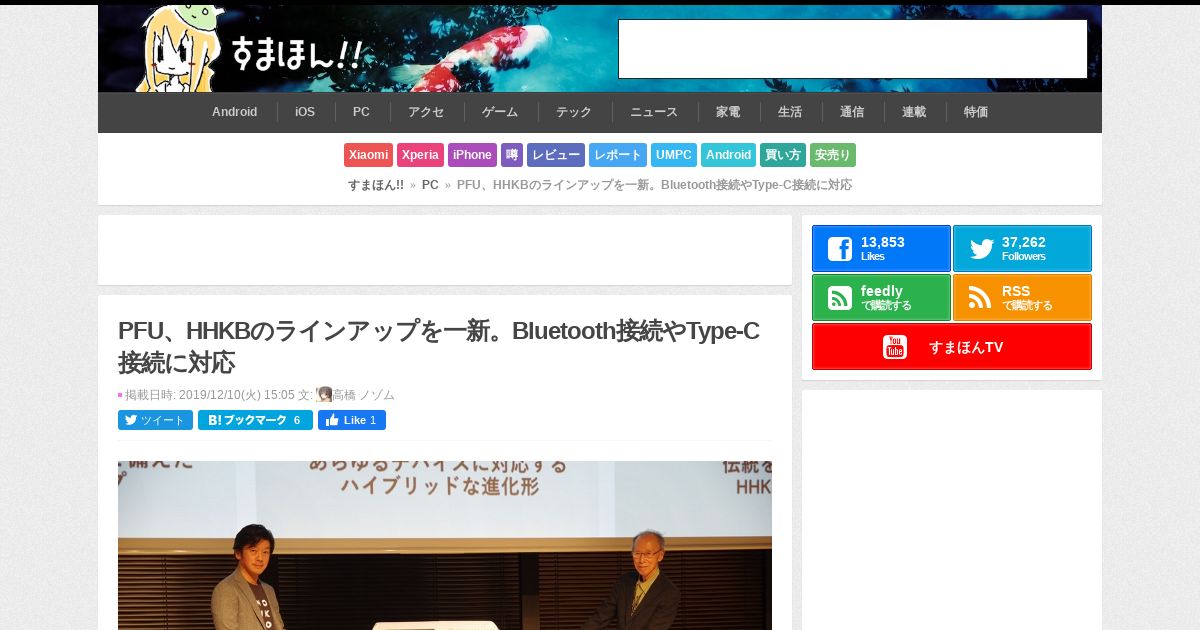The width and height of the screenshot is (1200, 630).
Task: Open the Facebook Likes widget
Action: point(881,248)
